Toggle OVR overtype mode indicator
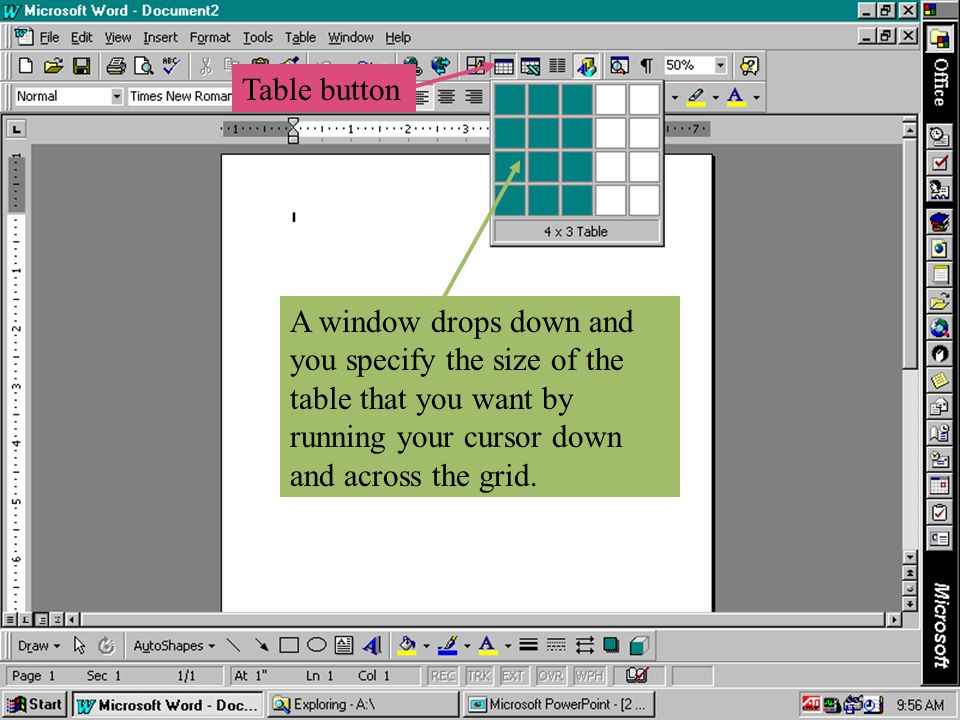The image size is (960, 720). click(x=551, y=676)
